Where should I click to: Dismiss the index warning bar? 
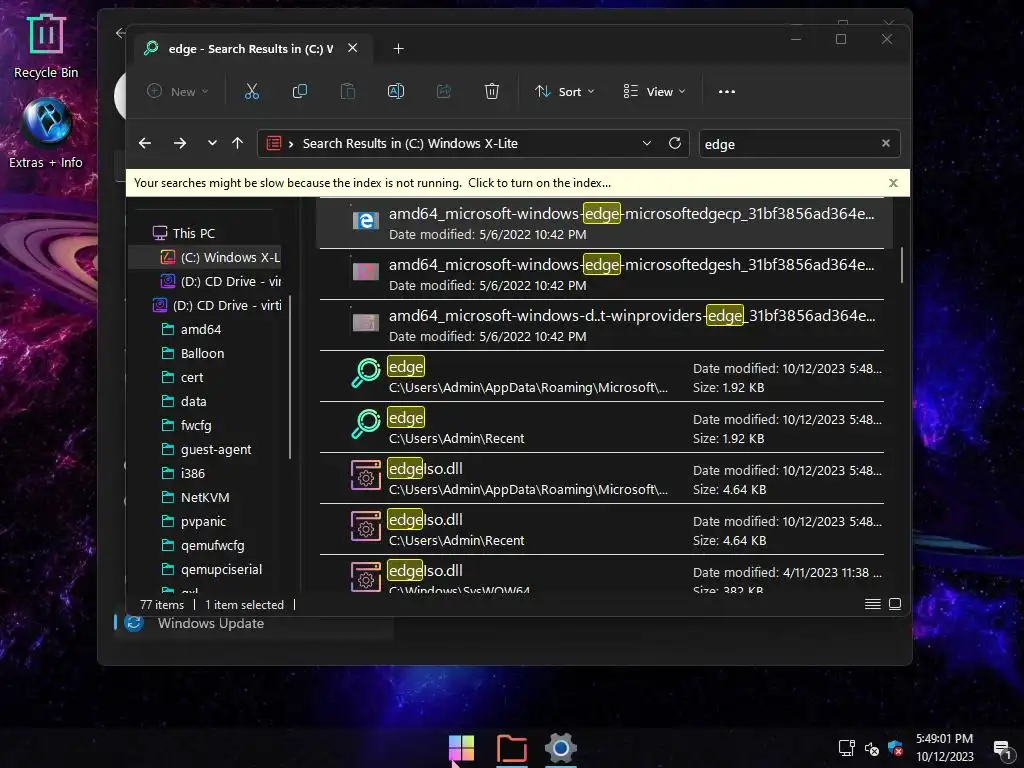(893, 183)
